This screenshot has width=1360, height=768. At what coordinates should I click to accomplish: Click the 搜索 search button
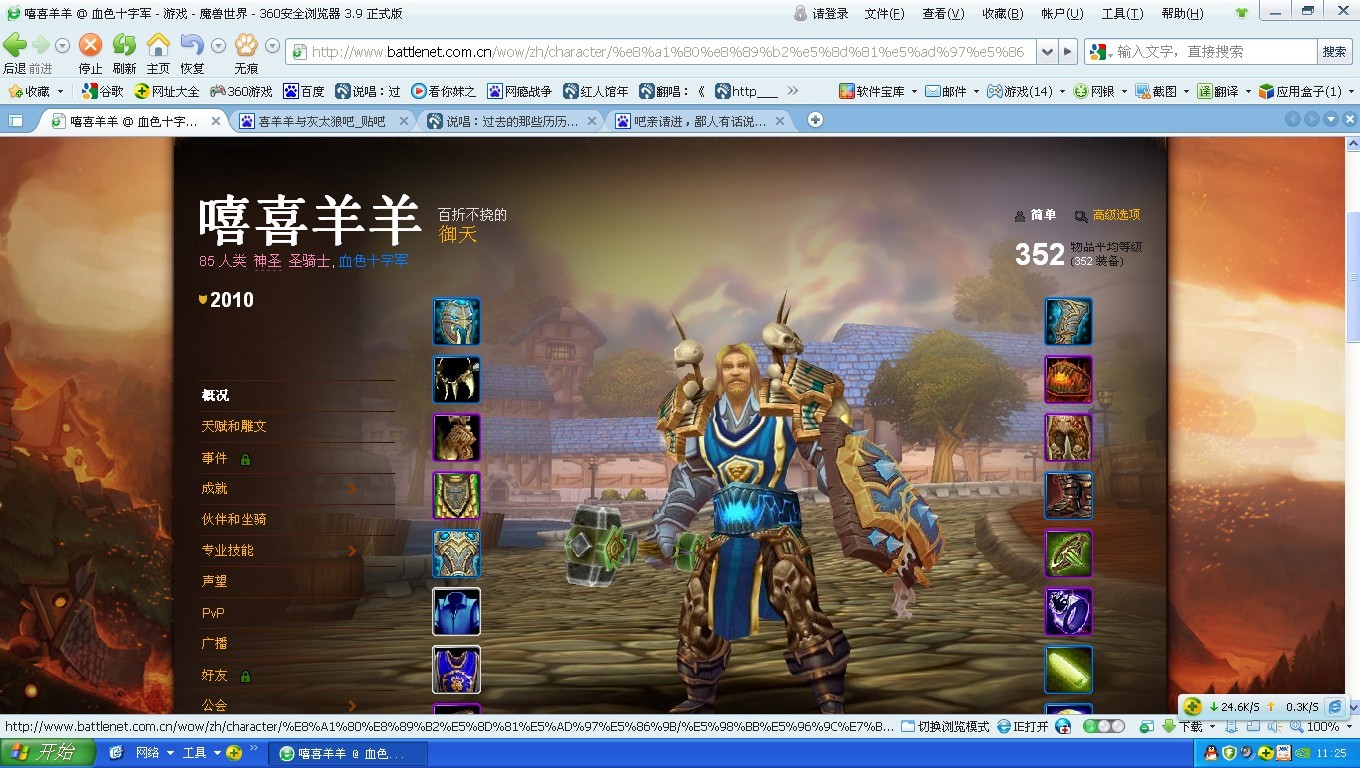(x=1334, y=52)
